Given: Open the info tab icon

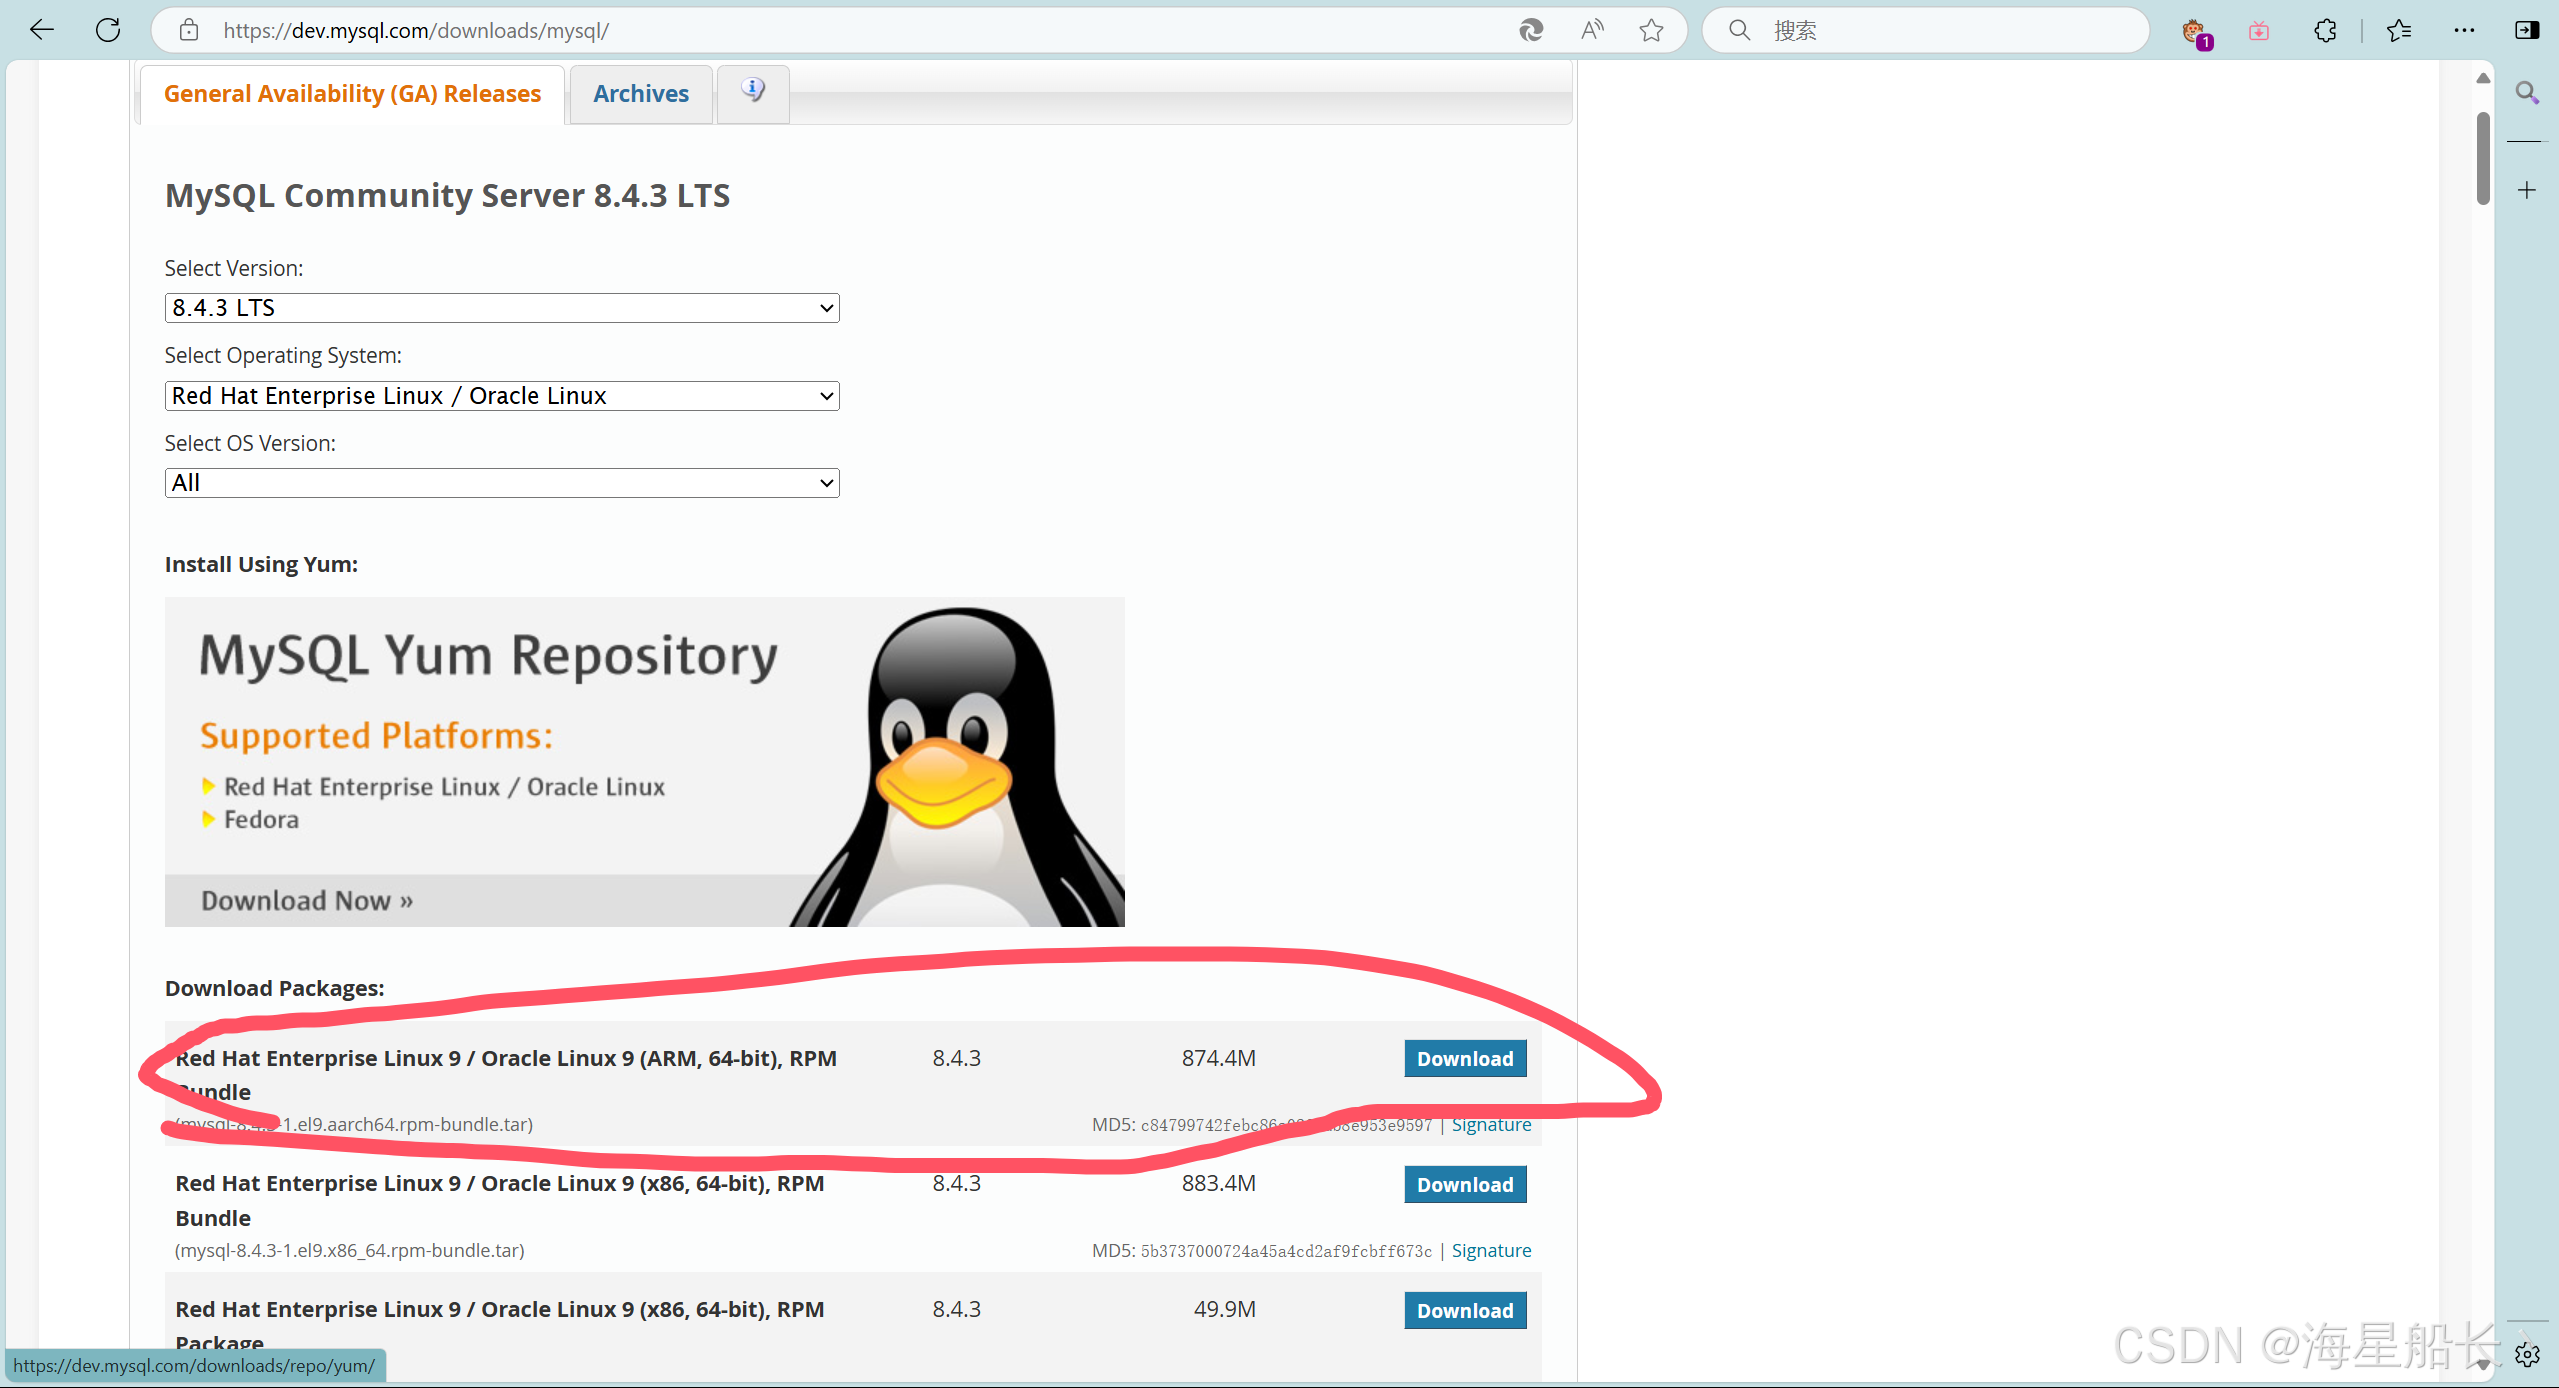Looking at the screenshot, I should point(753,92).
